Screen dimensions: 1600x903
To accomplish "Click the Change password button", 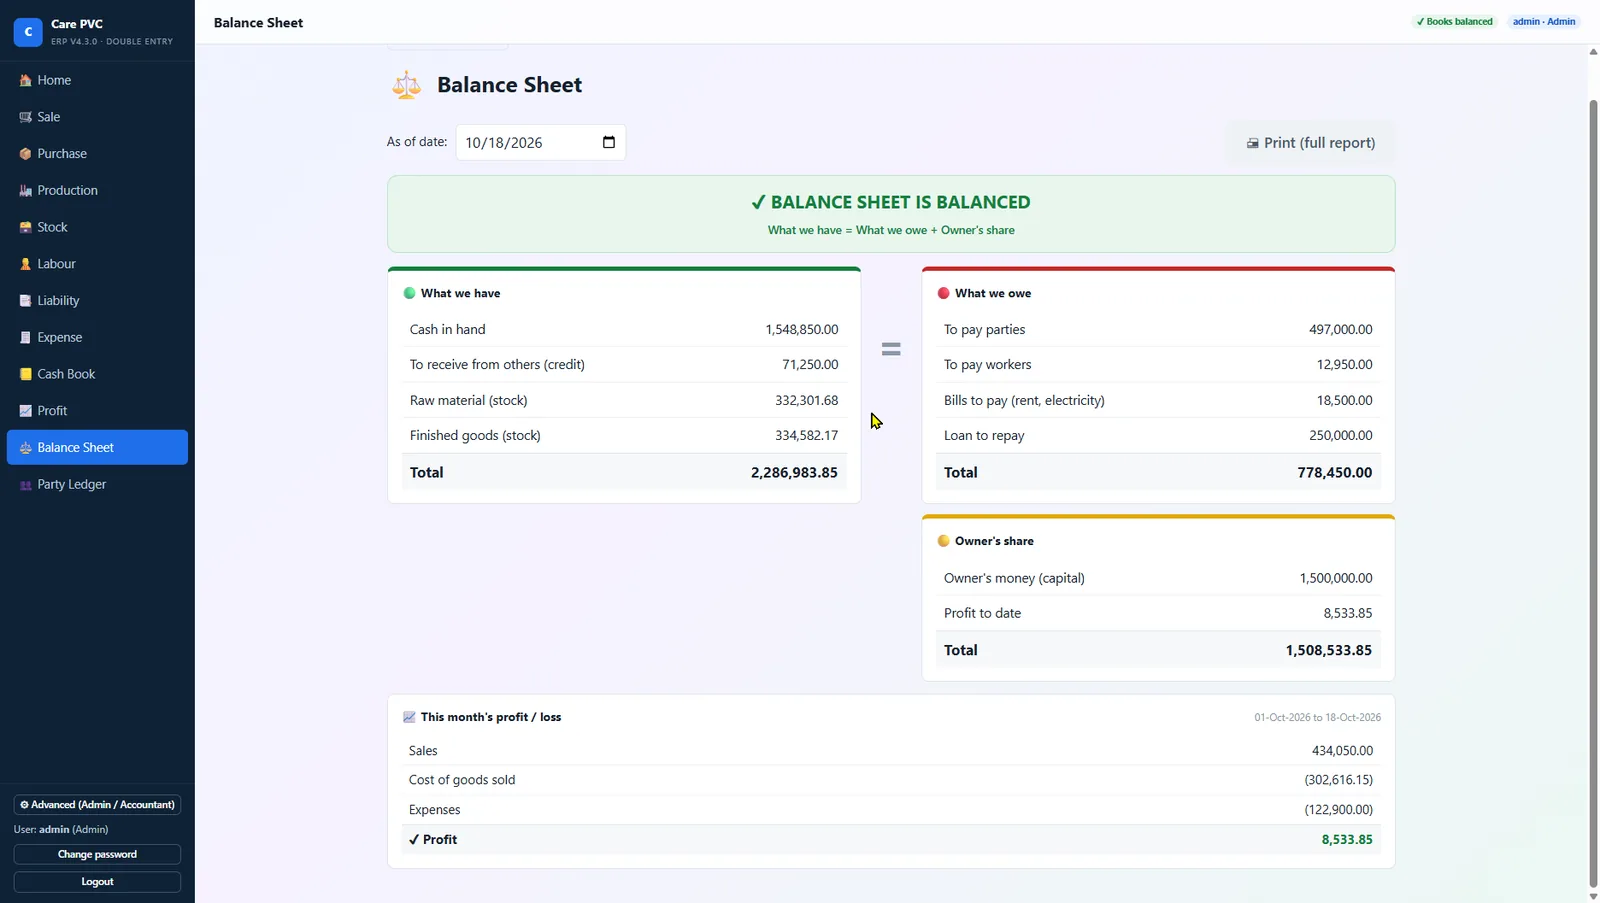I will tap(97, 854).
